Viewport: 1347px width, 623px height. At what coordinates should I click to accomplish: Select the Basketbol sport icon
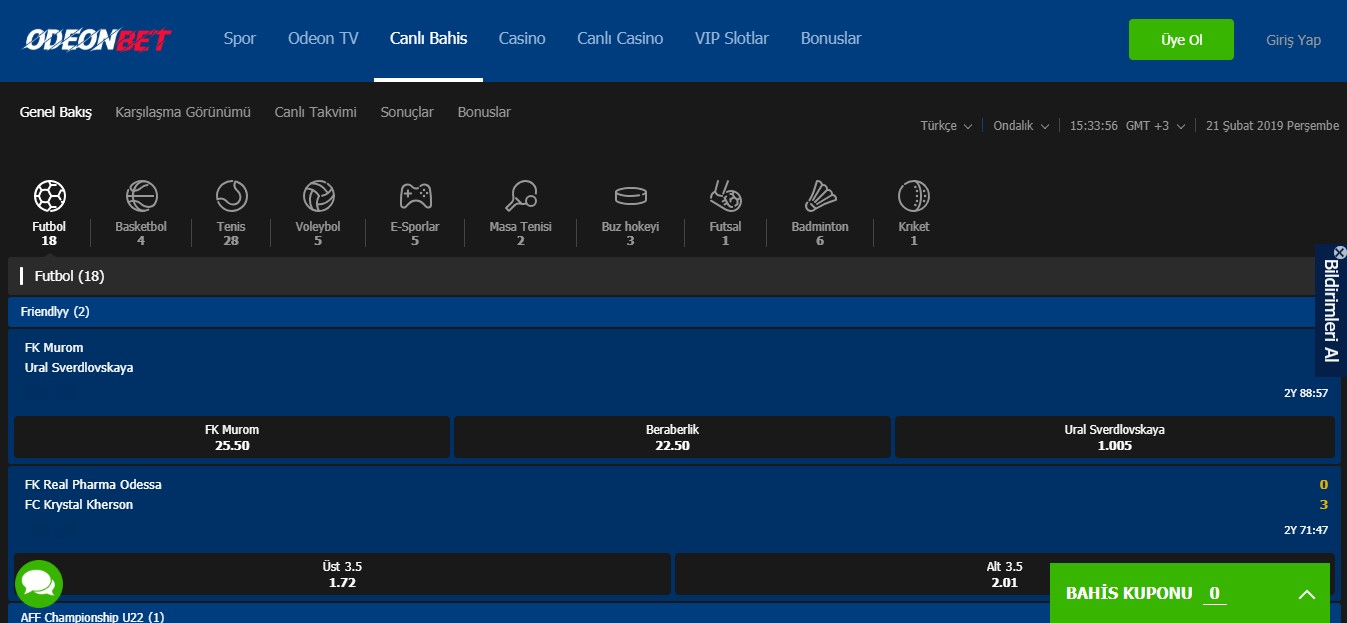coord(141,195)
